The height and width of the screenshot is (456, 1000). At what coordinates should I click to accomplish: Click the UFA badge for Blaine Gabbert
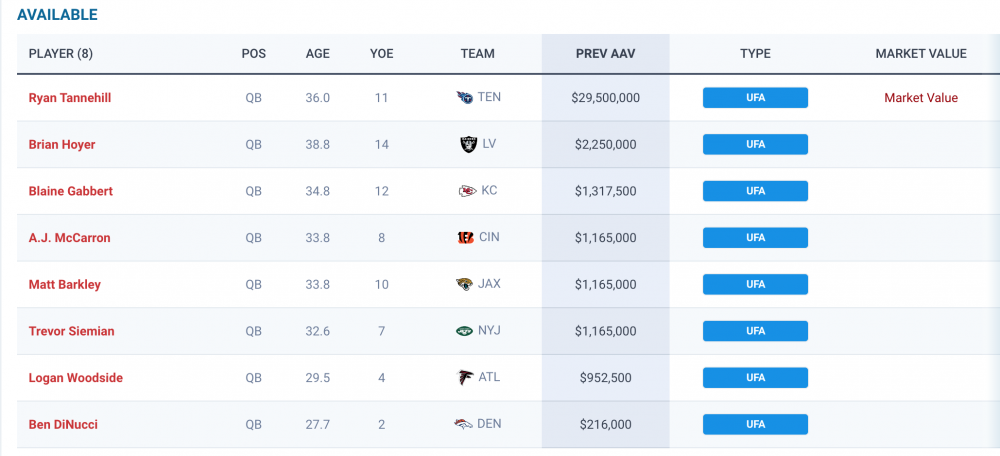point(755,191)
